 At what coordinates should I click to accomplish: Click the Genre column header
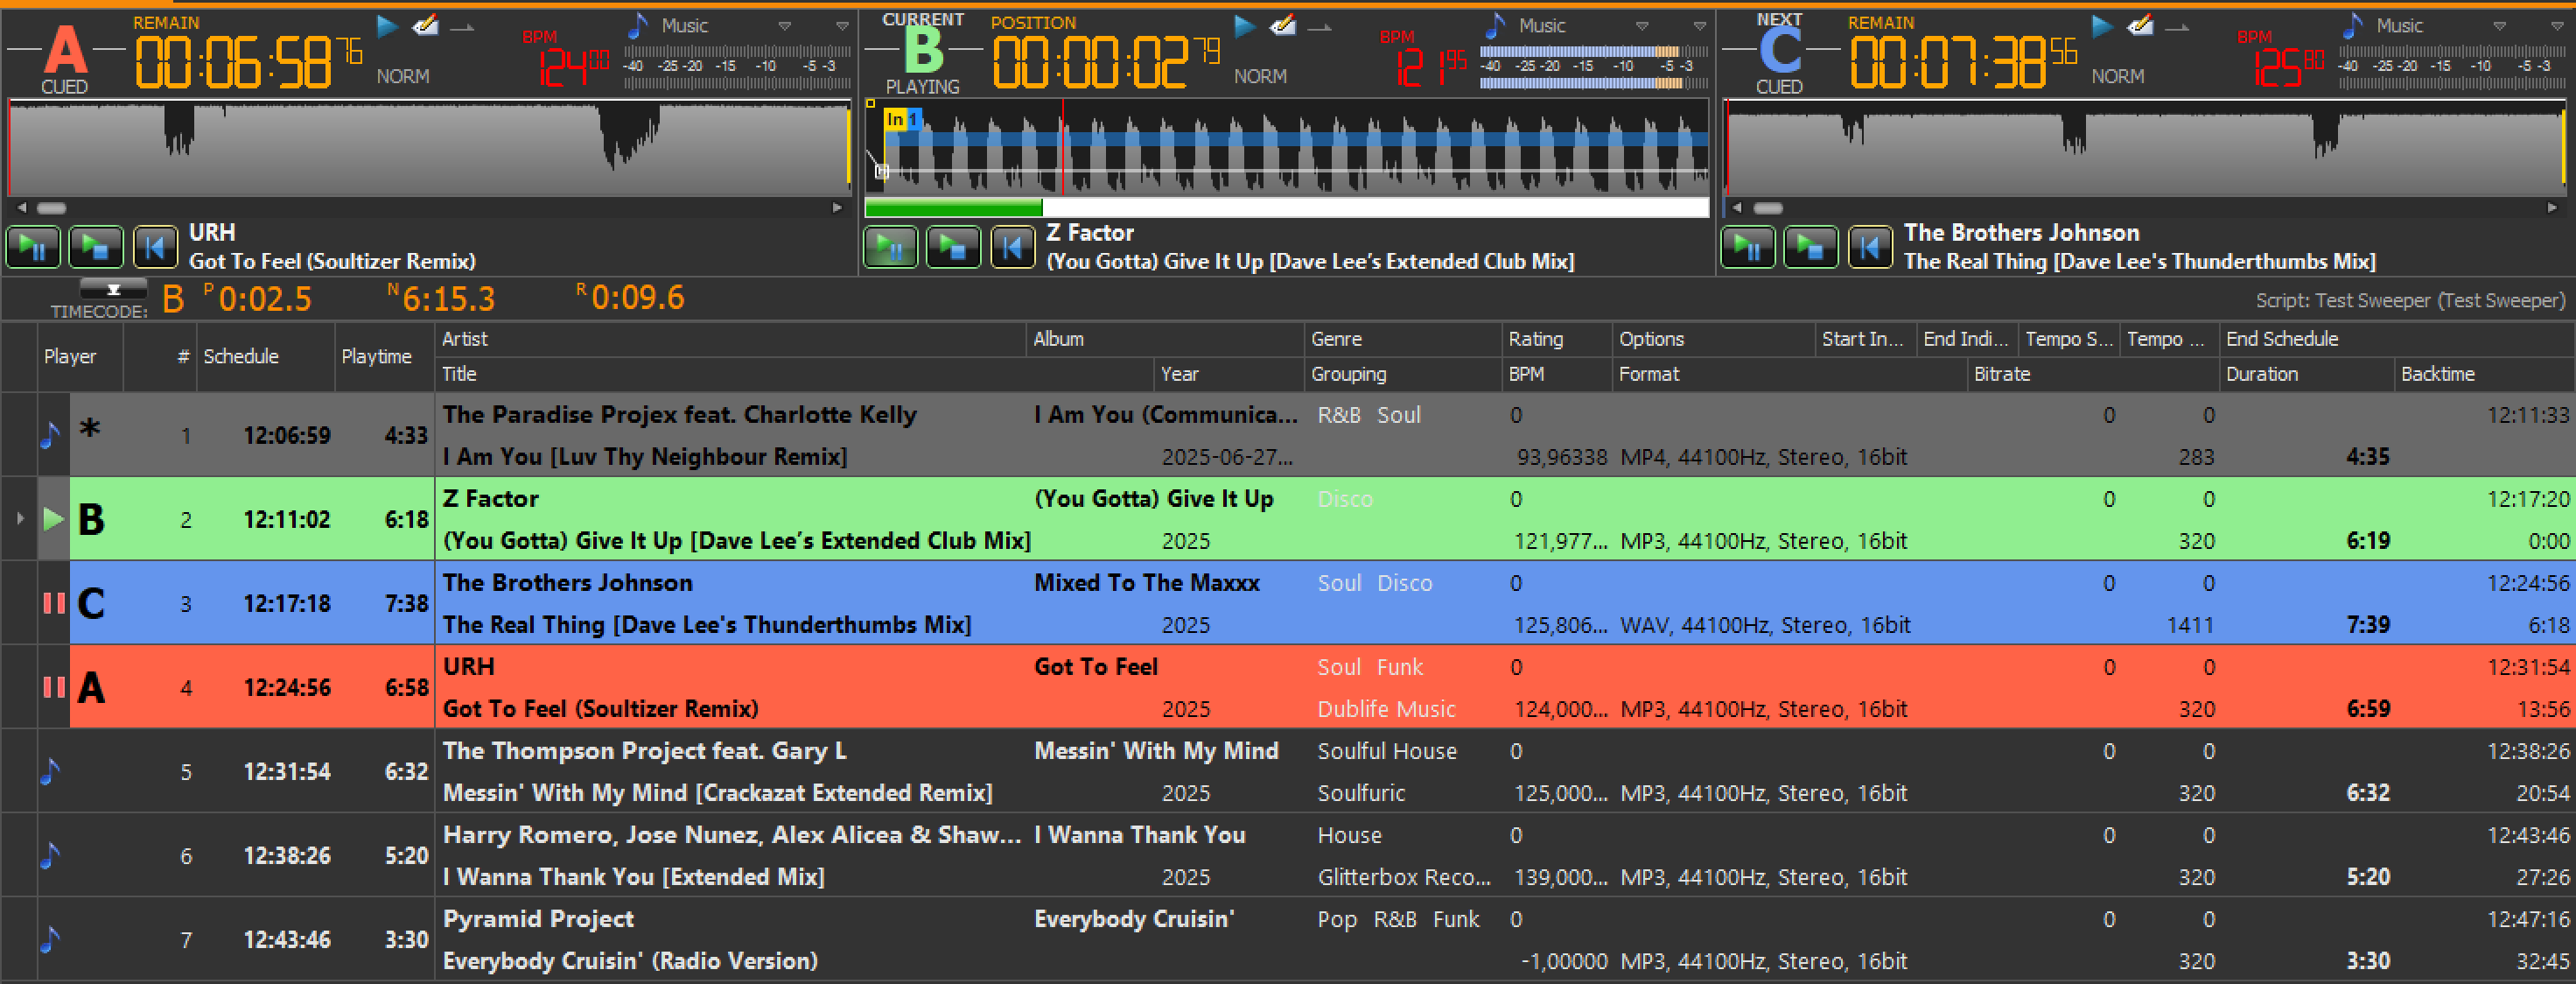(x=1336, y=339)
